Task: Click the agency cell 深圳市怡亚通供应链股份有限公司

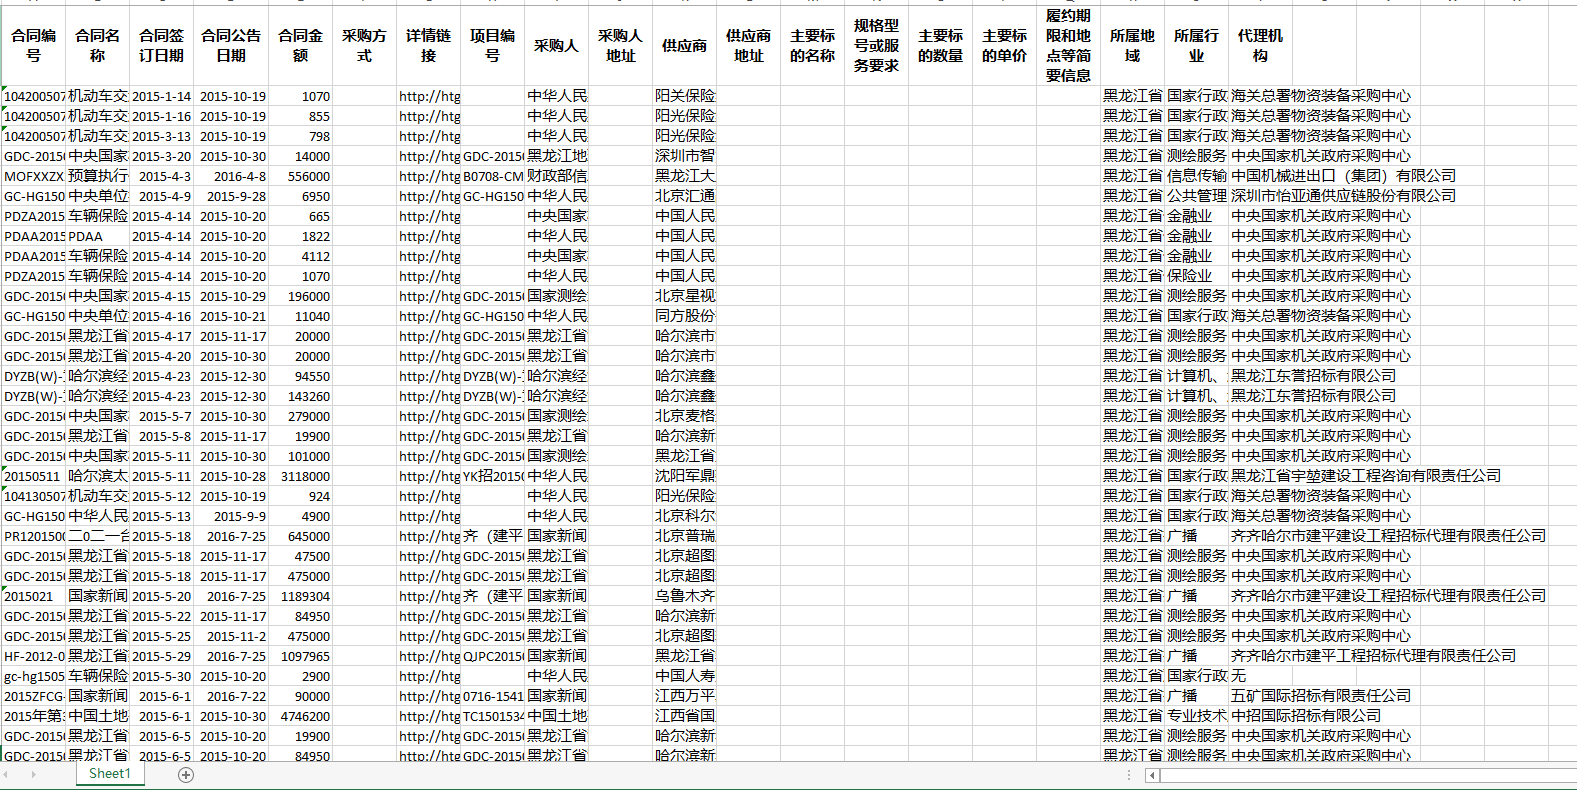Action: [1343, 196]
